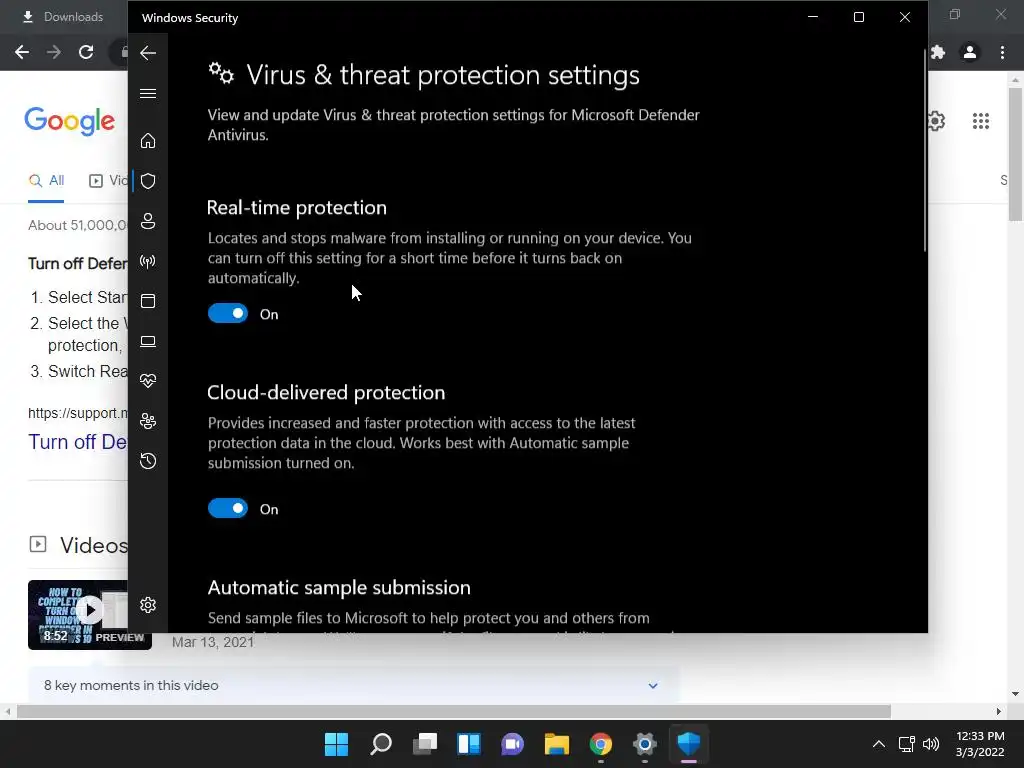The height and width of the screenshot is (768, 1024).
Task: Click the Google logo in Chrome
Action: (70, 121)
